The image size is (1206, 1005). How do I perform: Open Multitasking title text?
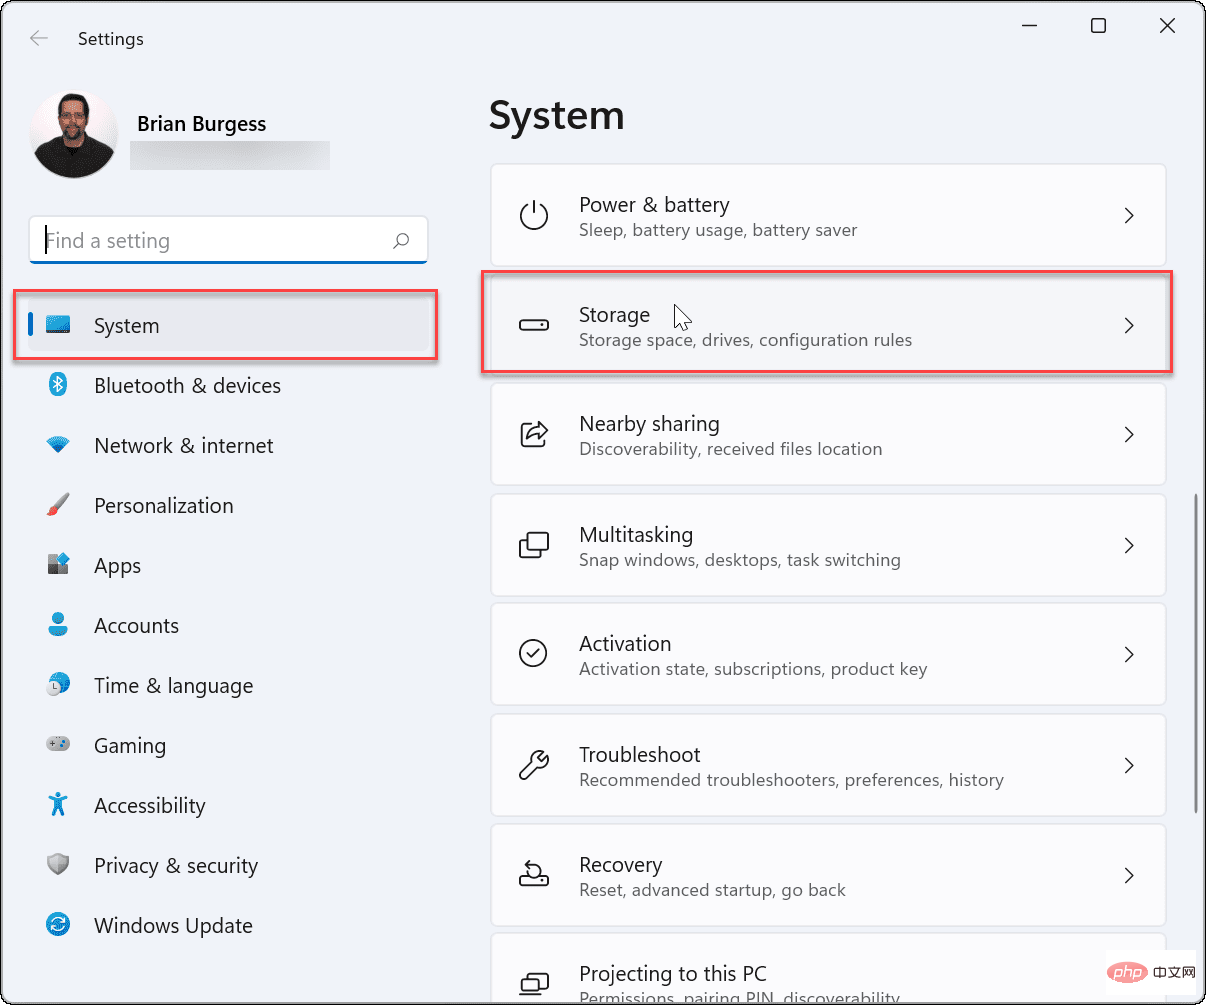(636, 534)
